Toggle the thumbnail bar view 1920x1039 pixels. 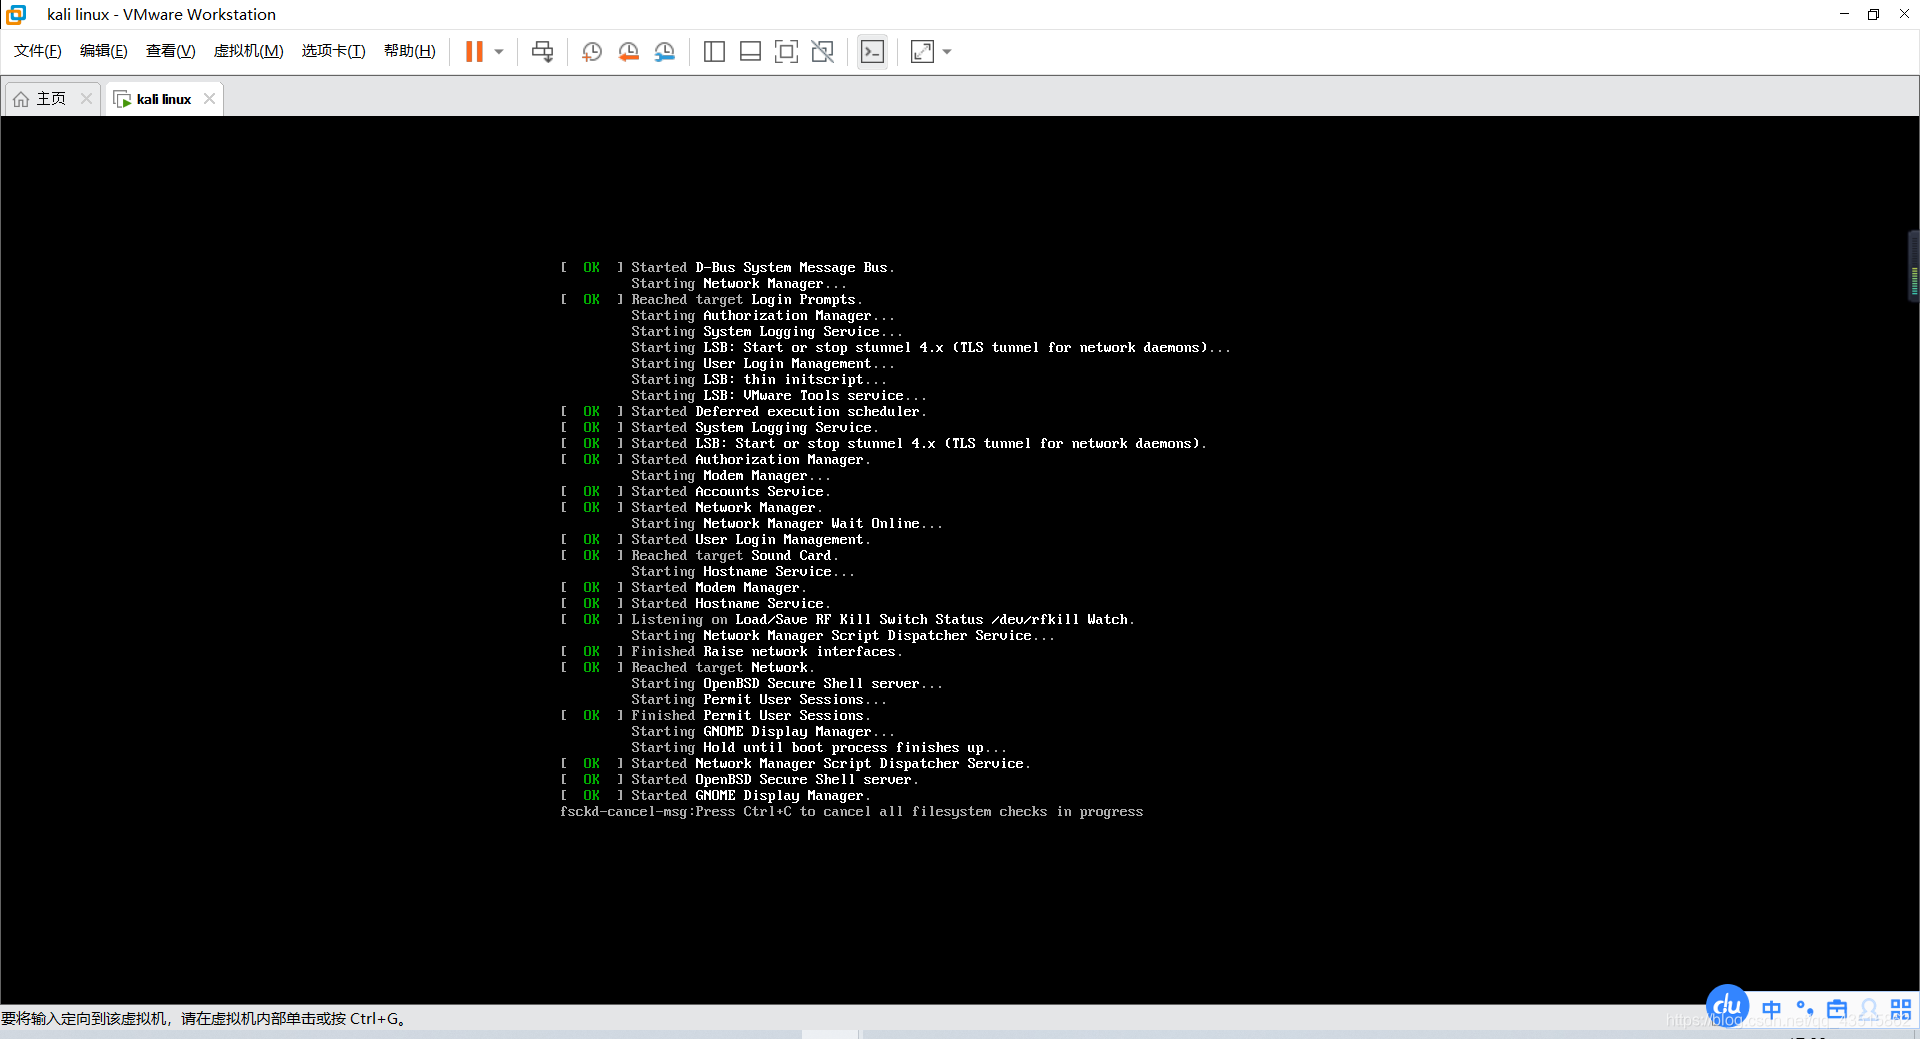pos(750,52)
